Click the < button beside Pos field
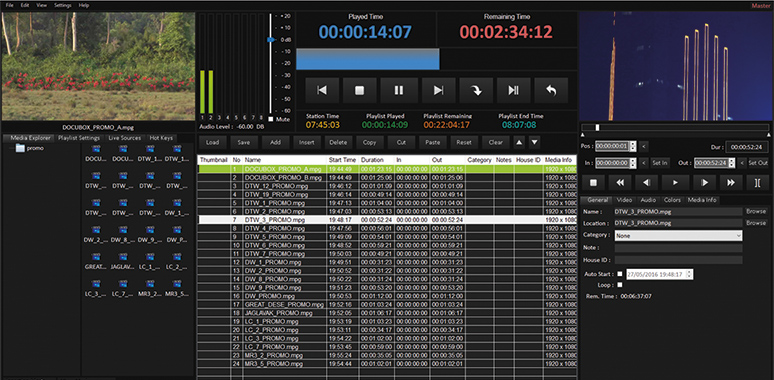The height and width of the screenshot is (380, 774). 644,146
